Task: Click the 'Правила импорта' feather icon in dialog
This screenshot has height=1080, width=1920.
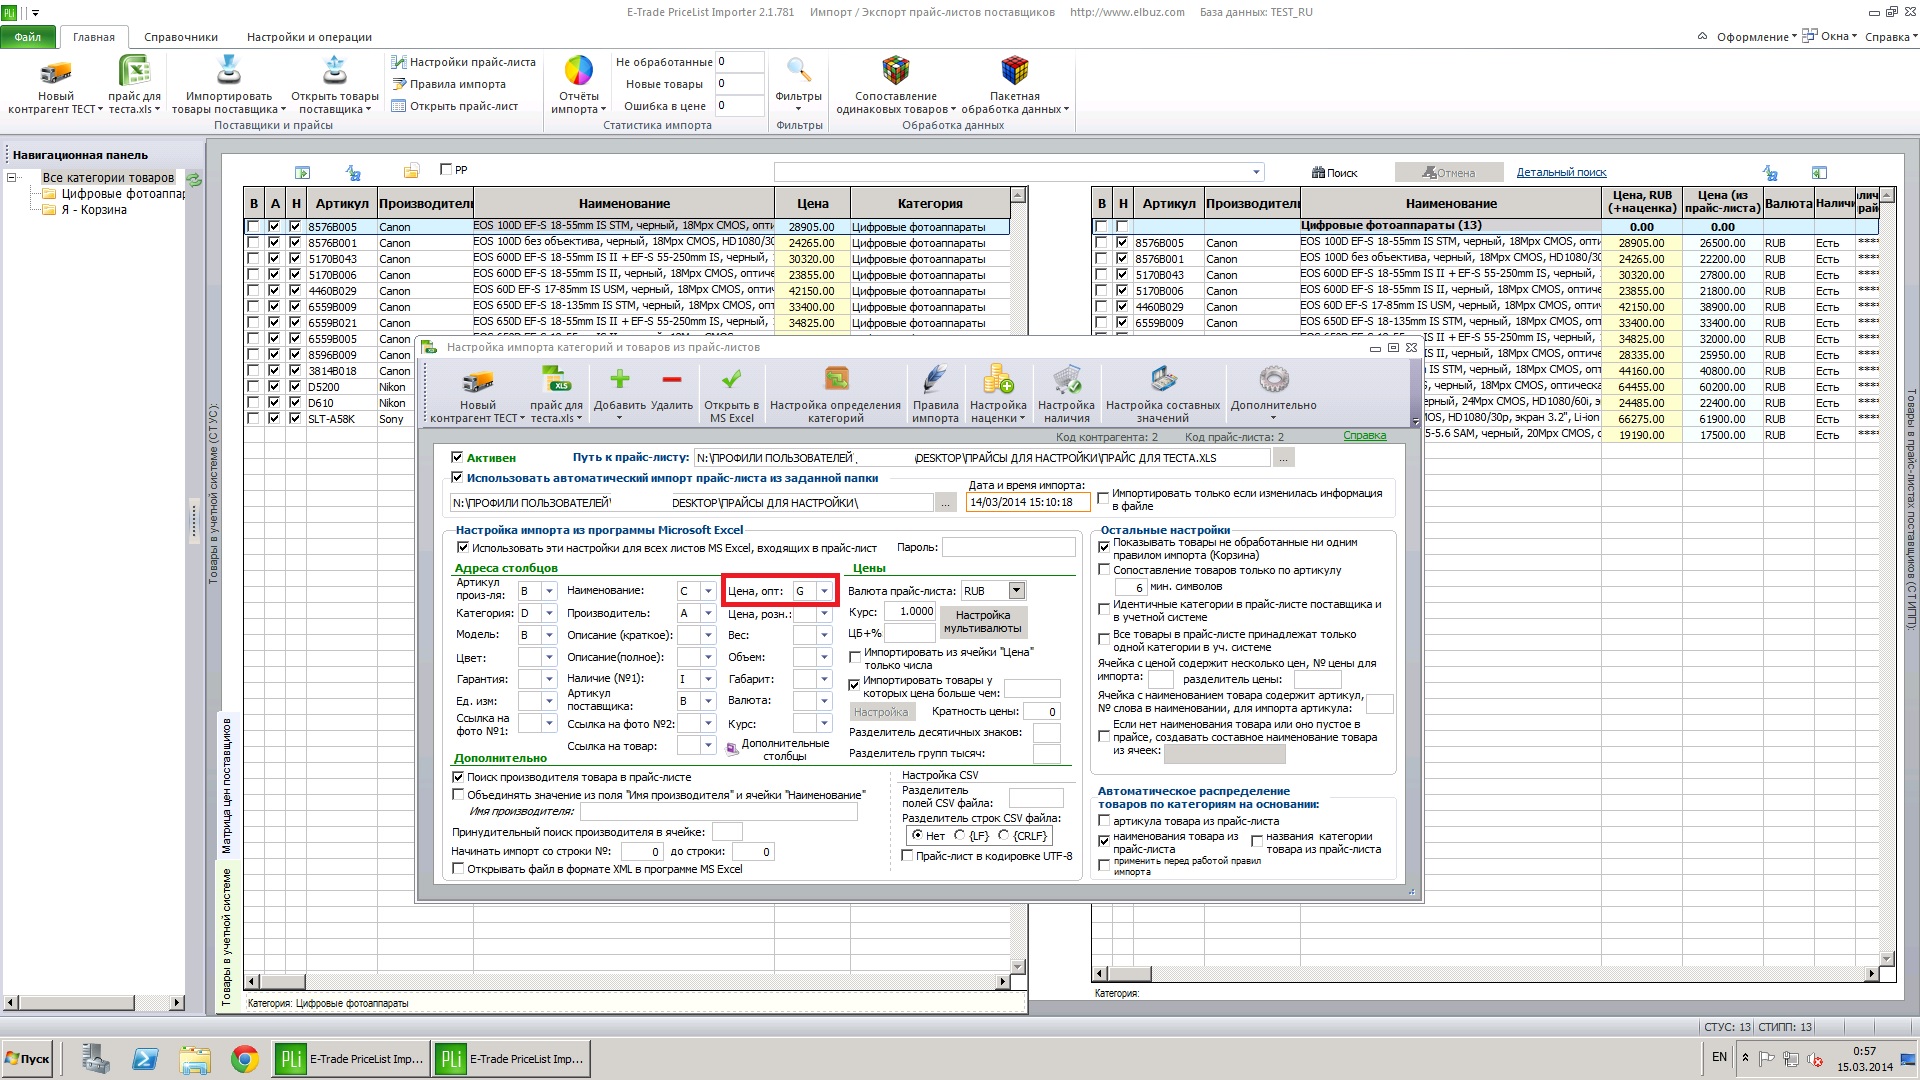Action: 936,380
